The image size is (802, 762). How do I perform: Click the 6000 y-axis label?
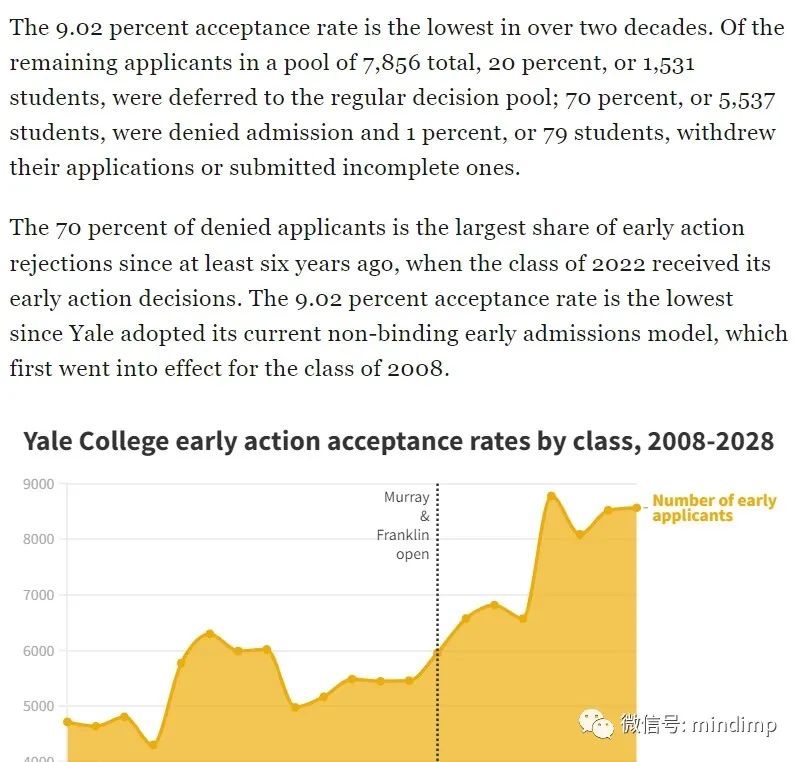pyautogui.click(x=39, y=651)
